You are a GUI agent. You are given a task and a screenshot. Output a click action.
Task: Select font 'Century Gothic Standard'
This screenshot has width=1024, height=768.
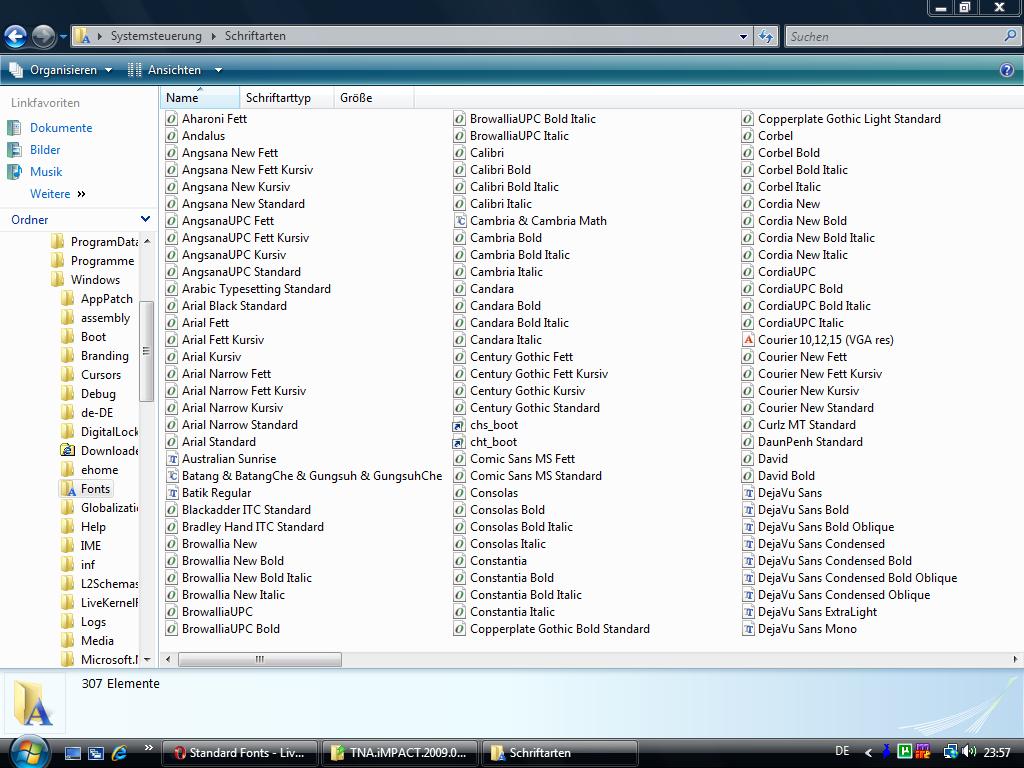(x=535, y=408)
